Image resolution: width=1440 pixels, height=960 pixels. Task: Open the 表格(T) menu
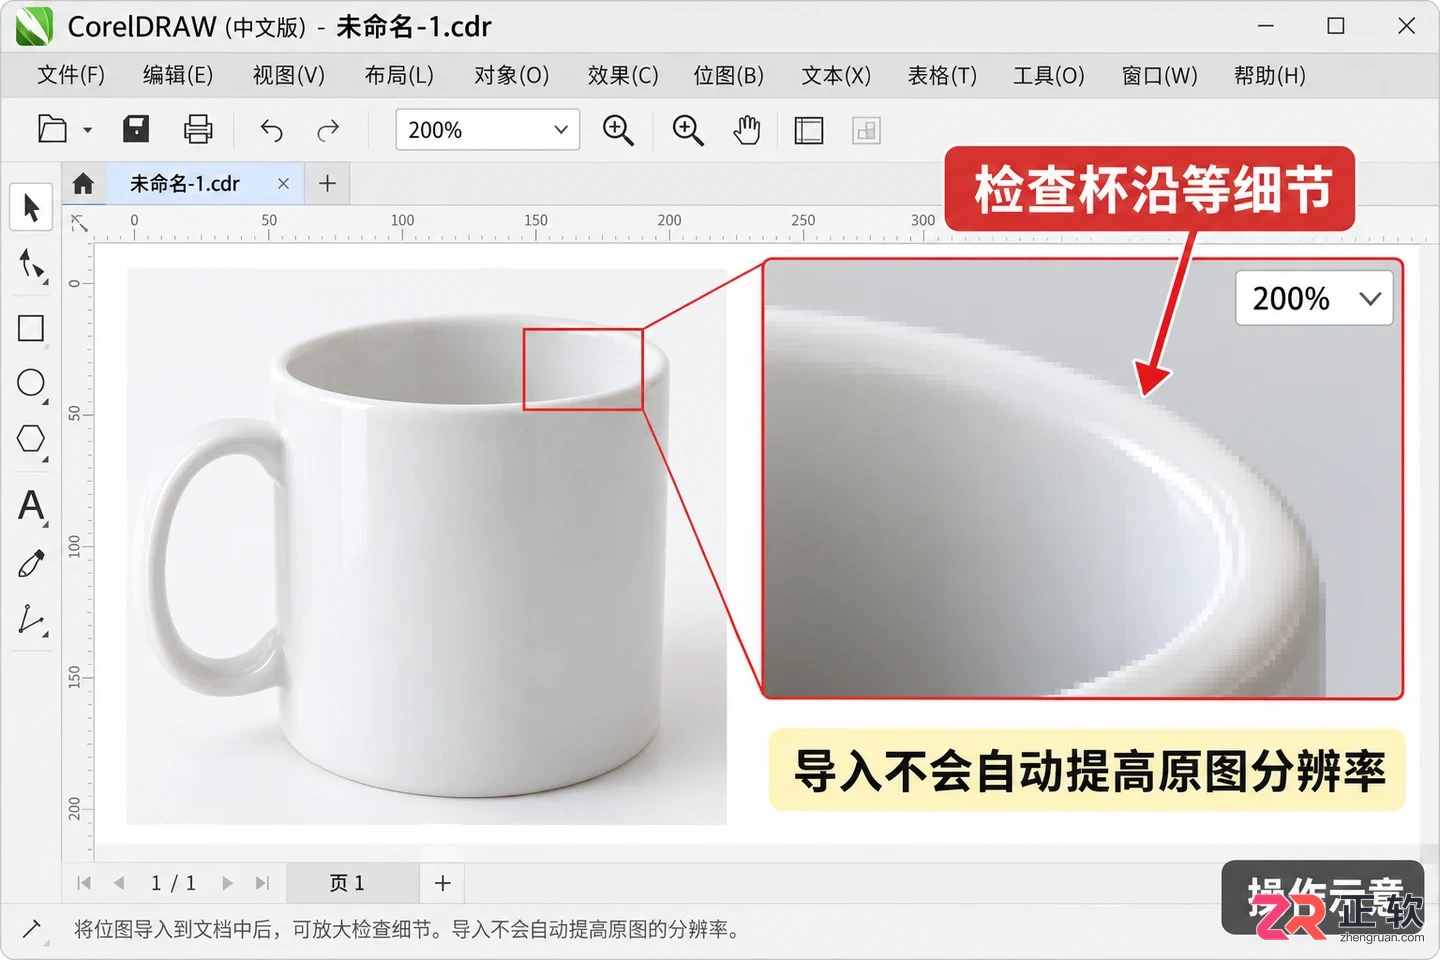942,76
